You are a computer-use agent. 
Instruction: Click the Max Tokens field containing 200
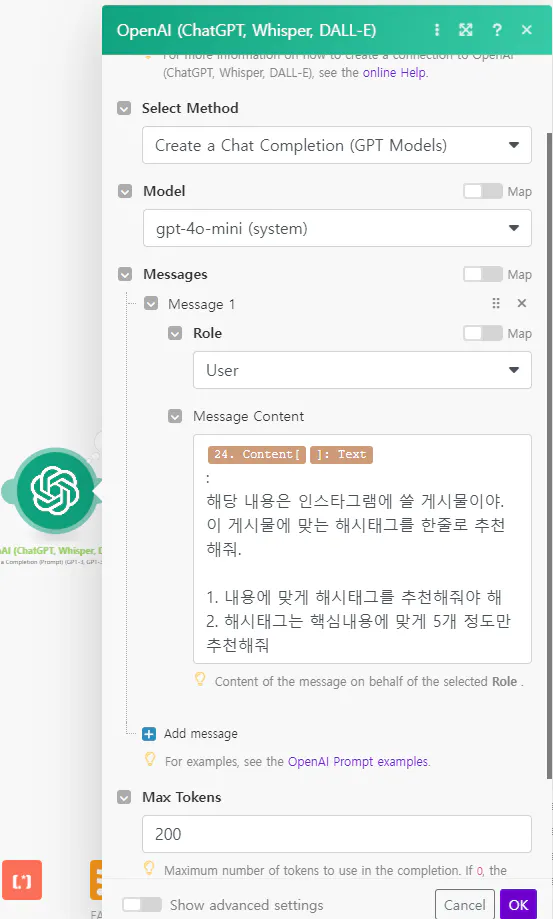pyautogui.click(x=337, y=833)
